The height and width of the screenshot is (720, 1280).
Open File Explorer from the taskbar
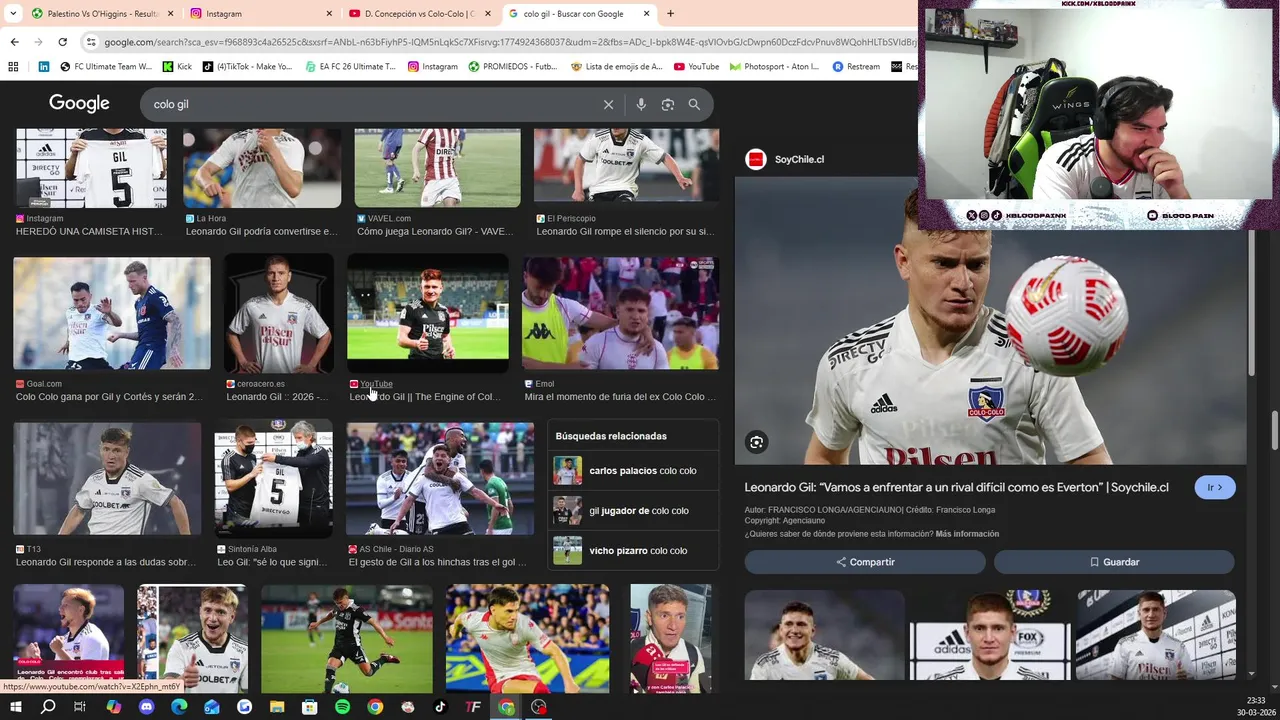click(277, 707)
